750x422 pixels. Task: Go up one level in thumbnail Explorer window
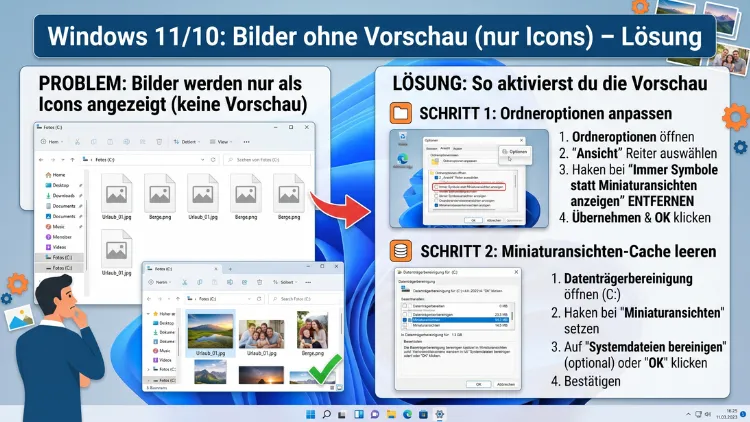pos(178,299)
